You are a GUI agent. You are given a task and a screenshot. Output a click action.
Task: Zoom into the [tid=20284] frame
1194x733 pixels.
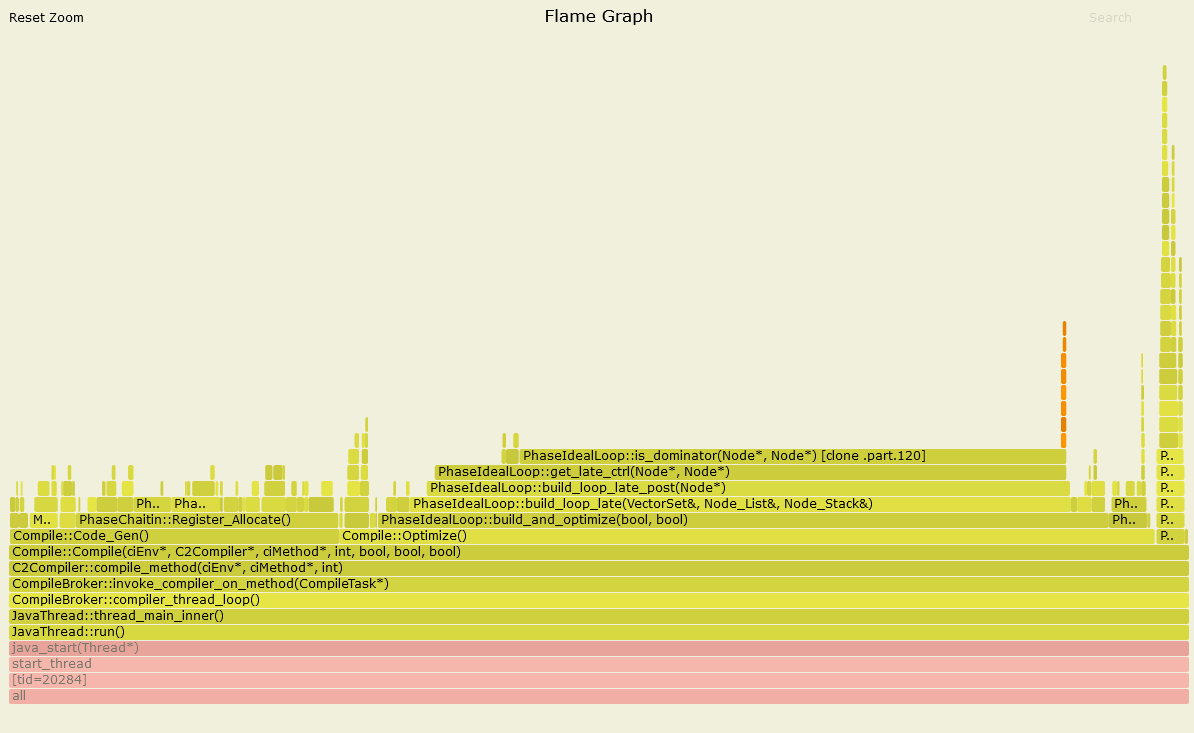pyautogui.click(x=598, y=680)
